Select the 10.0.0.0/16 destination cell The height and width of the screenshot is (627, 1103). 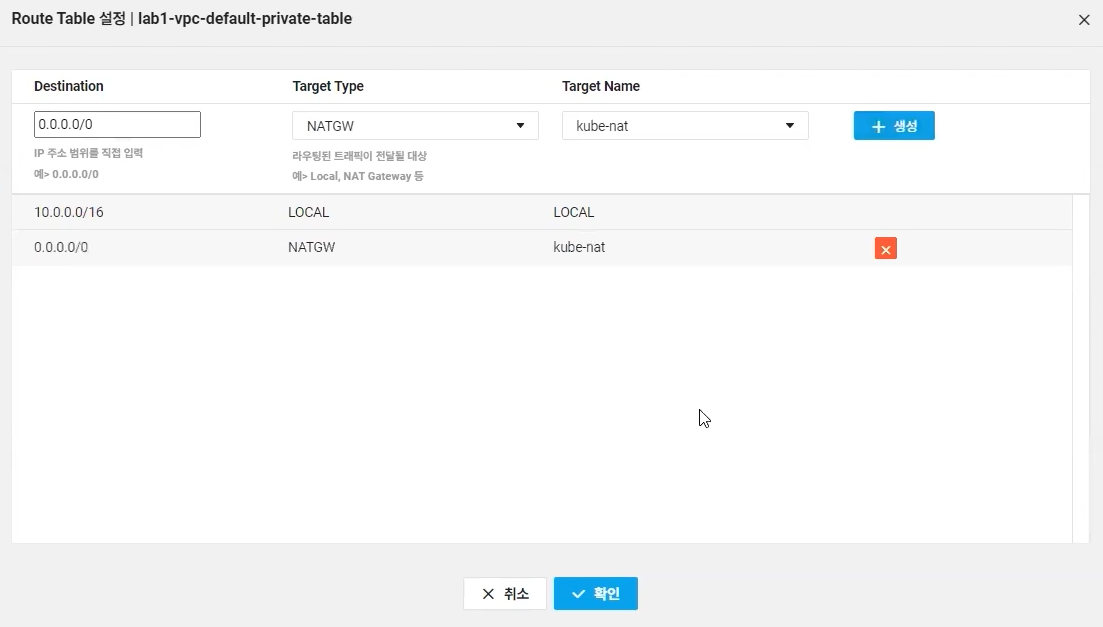pyautogui.click(x=70, y=212)
